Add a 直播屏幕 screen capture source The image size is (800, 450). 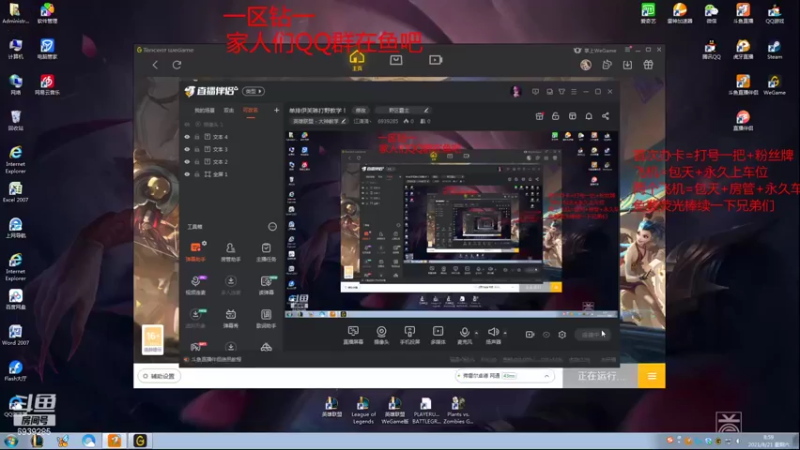pos(353,335)
